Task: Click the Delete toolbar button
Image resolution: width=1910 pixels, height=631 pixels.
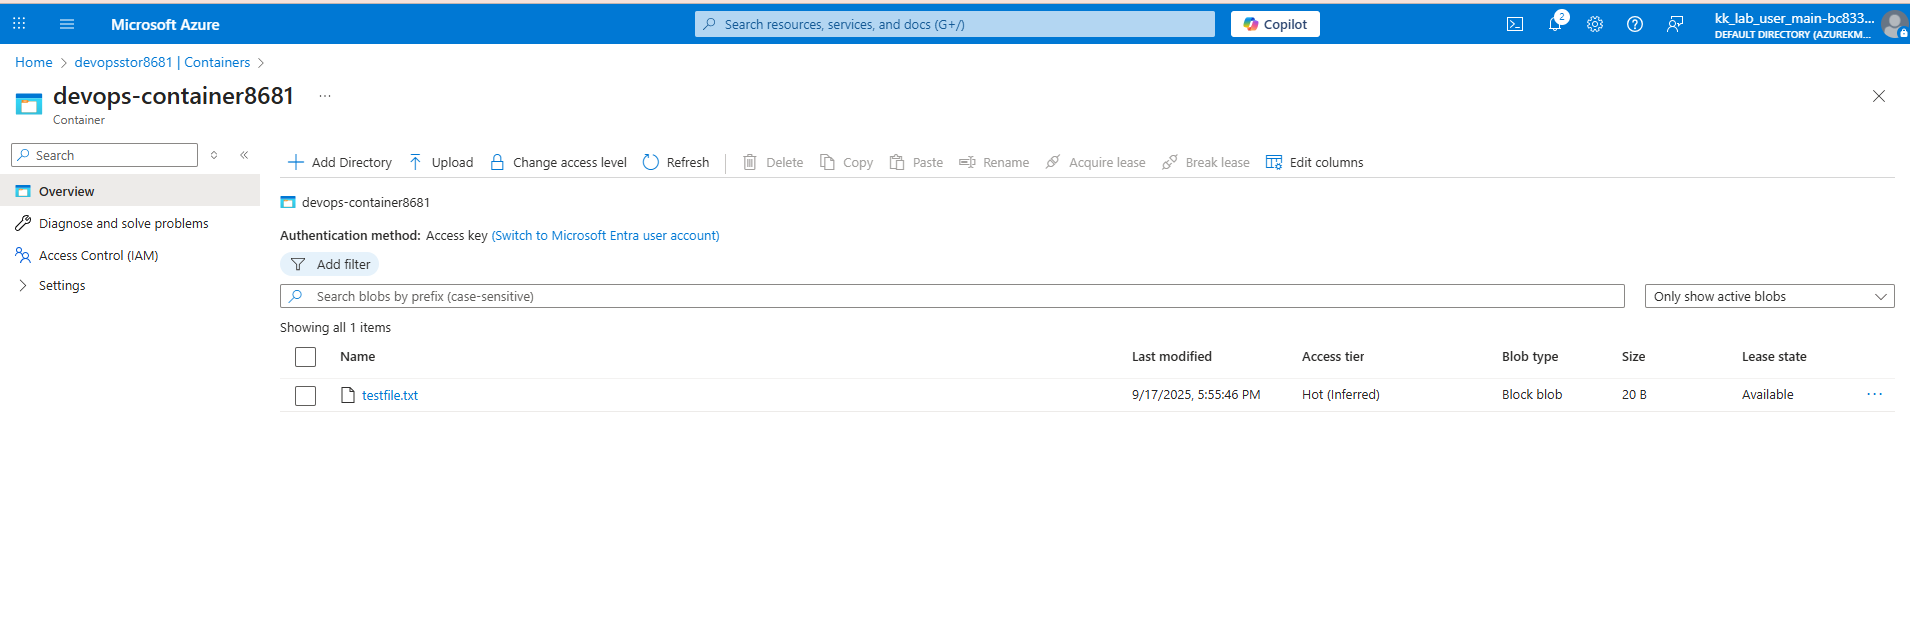Action: coord(773,162)
